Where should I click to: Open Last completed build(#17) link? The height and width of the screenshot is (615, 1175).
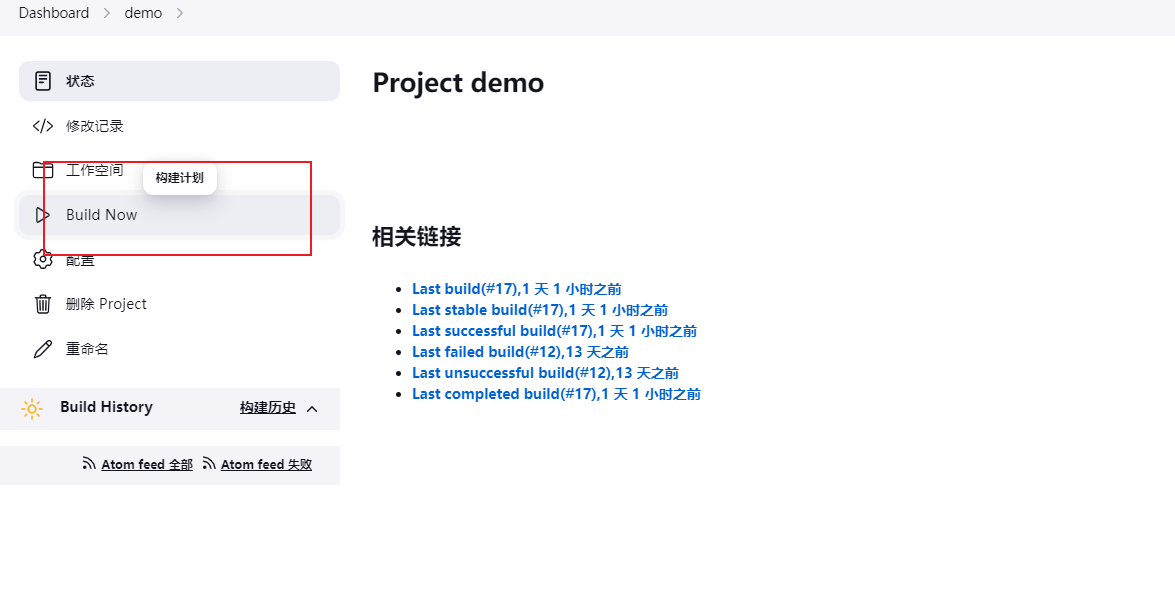tap(556, 394)
